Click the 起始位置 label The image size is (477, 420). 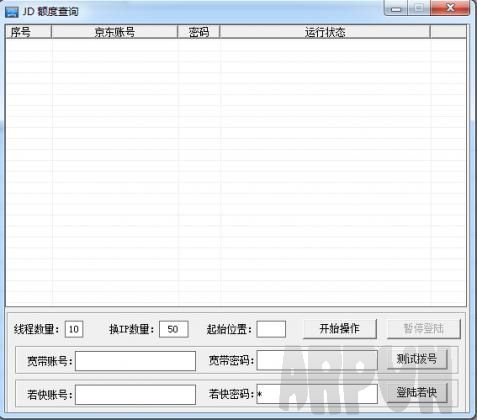click(x=229, y=329)
